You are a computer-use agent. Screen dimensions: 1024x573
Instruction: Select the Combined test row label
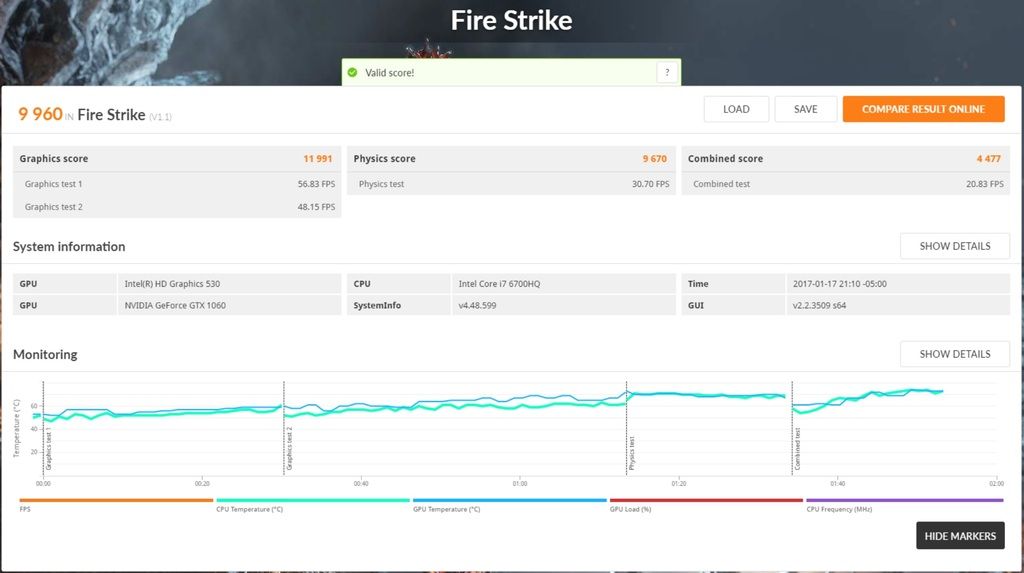coord(722,184)
